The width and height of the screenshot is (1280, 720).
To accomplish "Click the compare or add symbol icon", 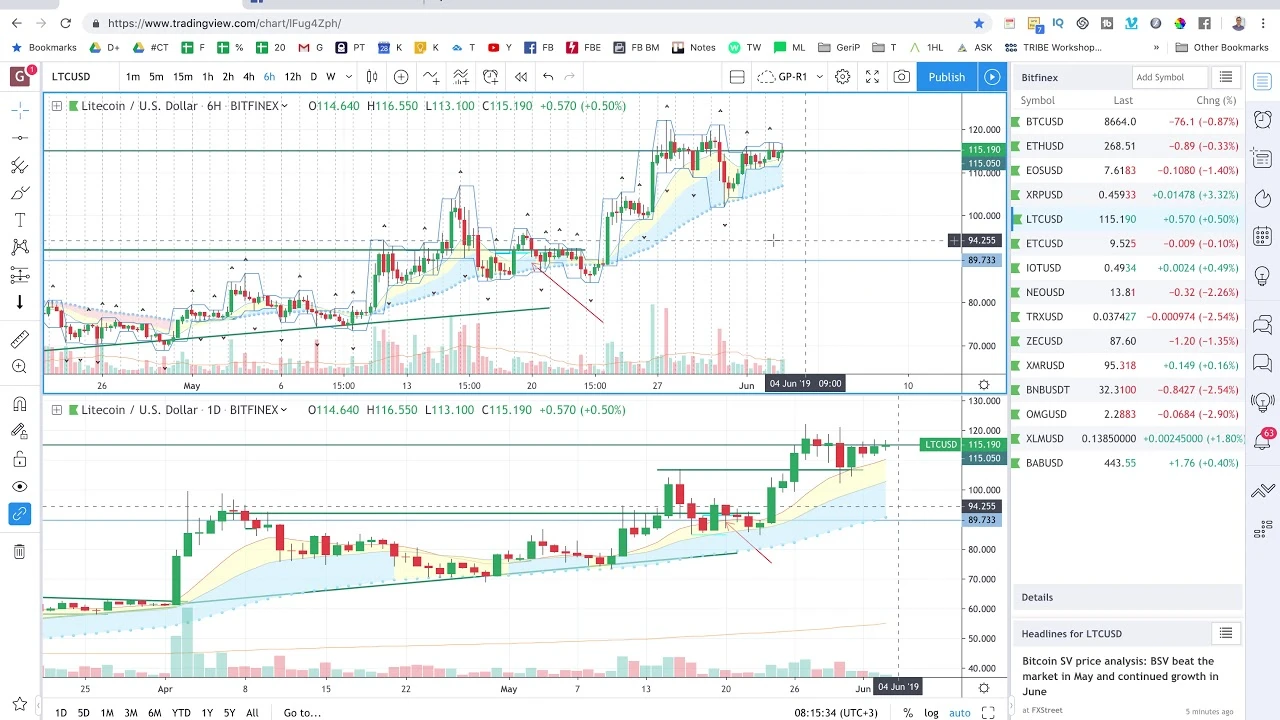I will click(x=401, y=77).
